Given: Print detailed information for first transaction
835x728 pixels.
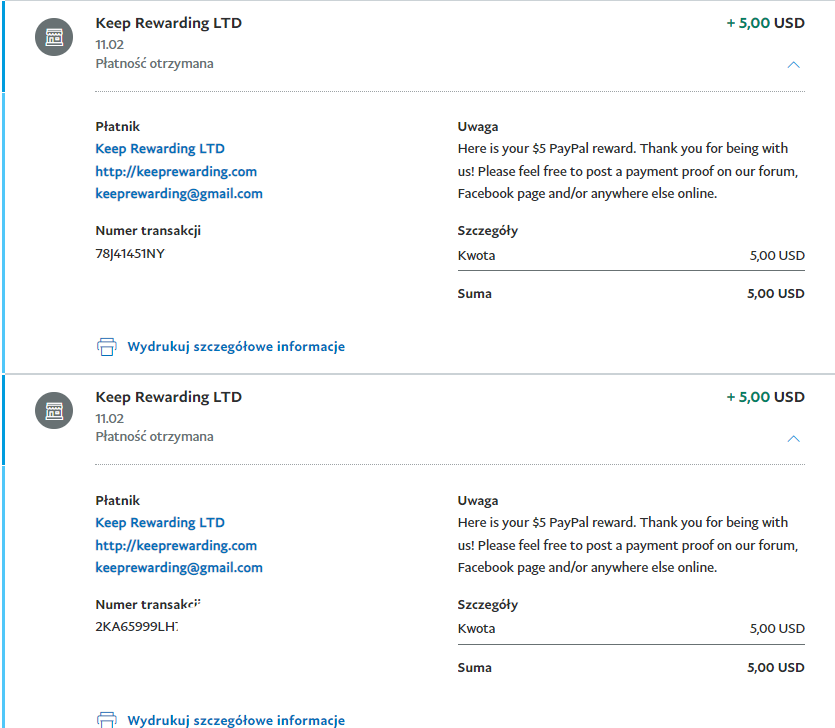Looking at the screenshot, I should tap(236, 347).
